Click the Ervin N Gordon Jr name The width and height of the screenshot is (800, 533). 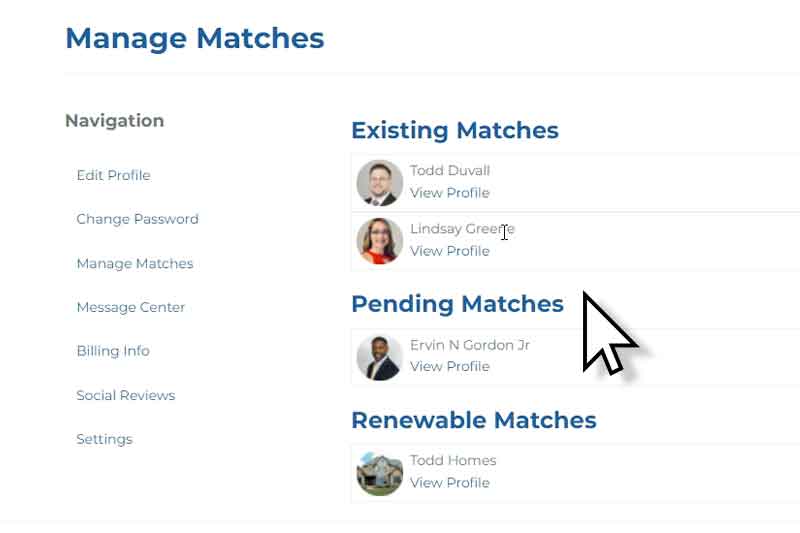470,345
